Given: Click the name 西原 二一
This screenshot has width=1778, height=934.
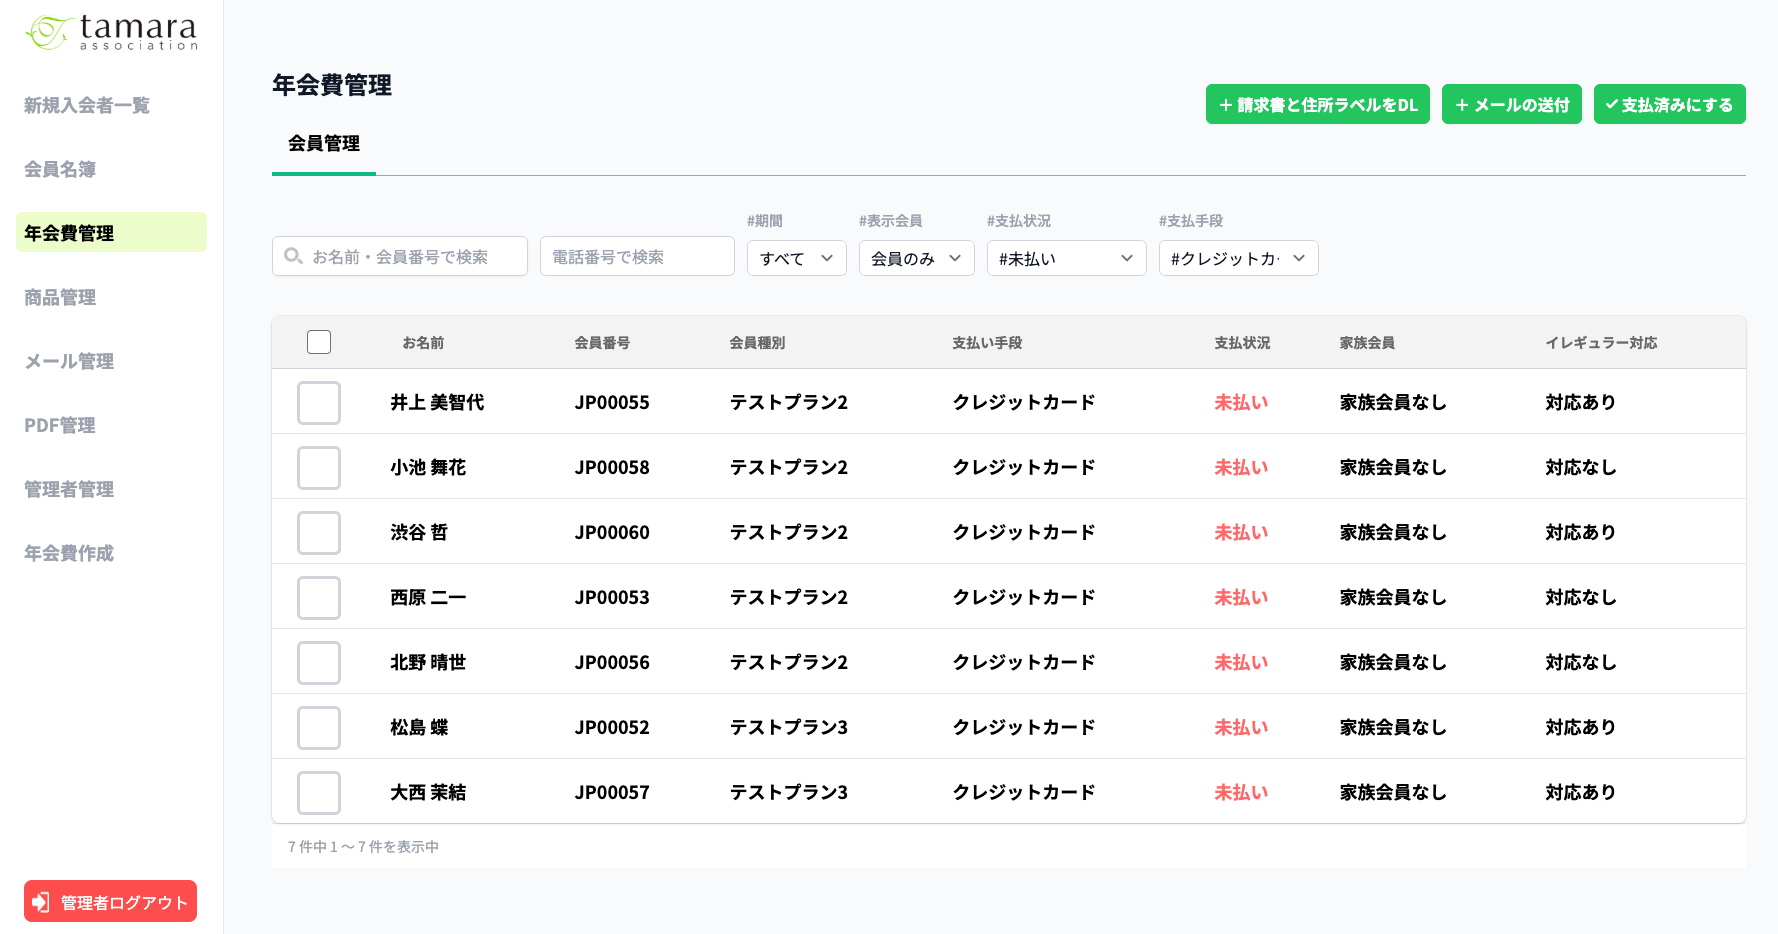Looking at the screenshot, I should tap(428, 597).
